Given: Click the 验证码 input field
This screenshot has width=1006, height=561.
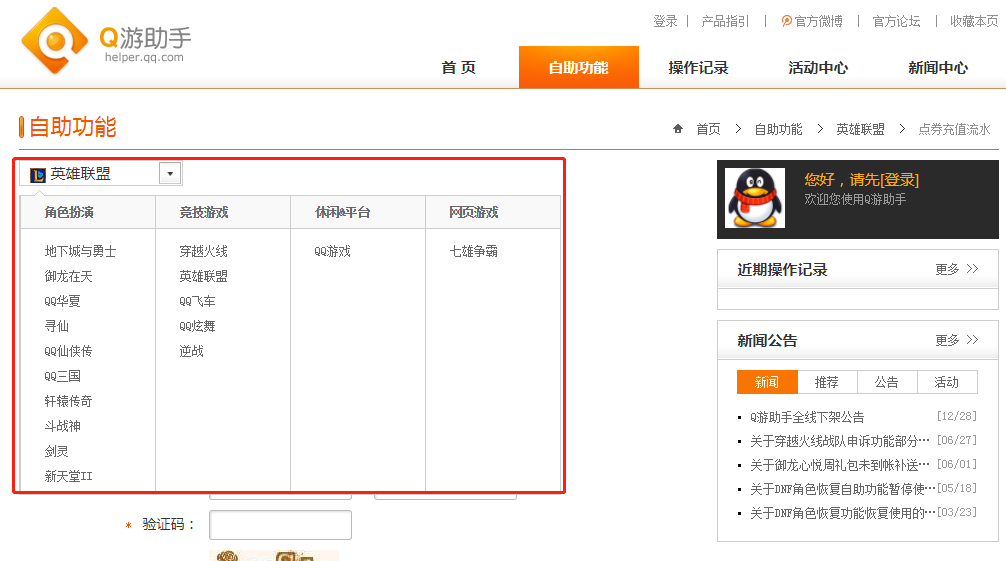Looking at the screenshot, I should click(280, 525).
